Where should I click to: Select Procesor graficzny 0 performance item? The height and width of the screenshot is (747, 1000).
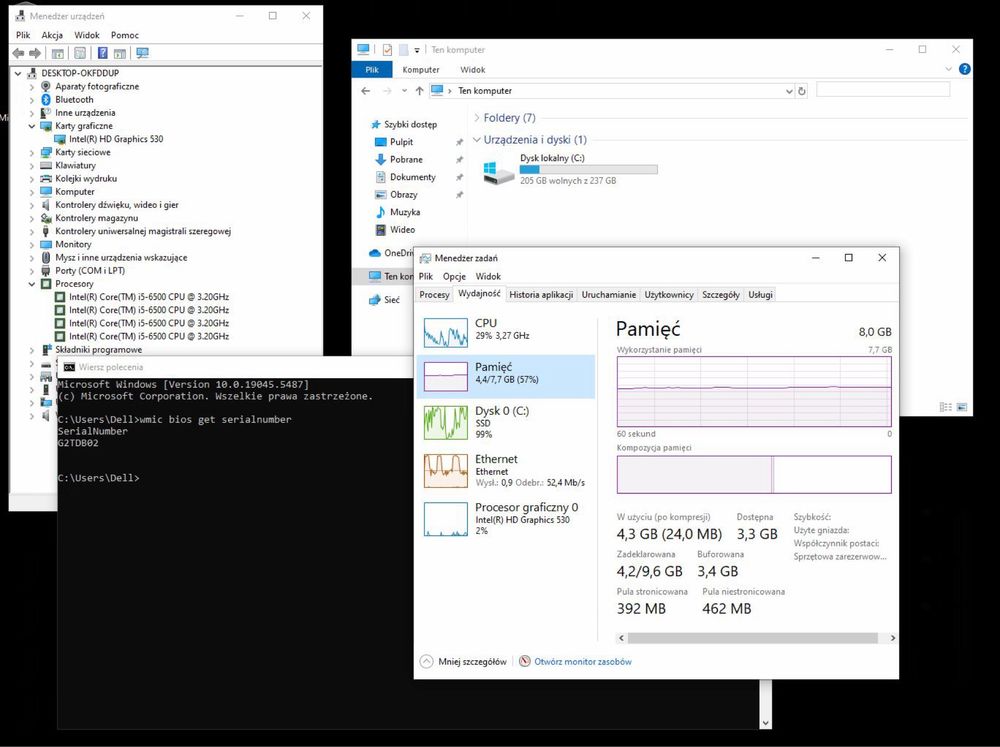click(x=506, y=519)
